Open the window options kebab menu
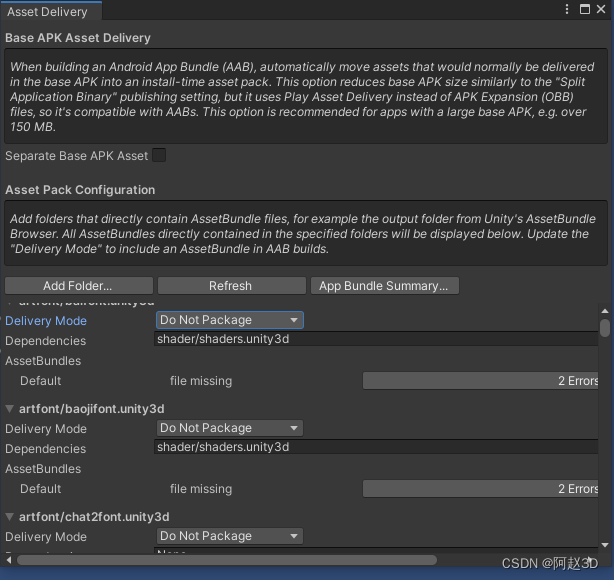Viewport: 614px width, 580px height. click(567, 9)
